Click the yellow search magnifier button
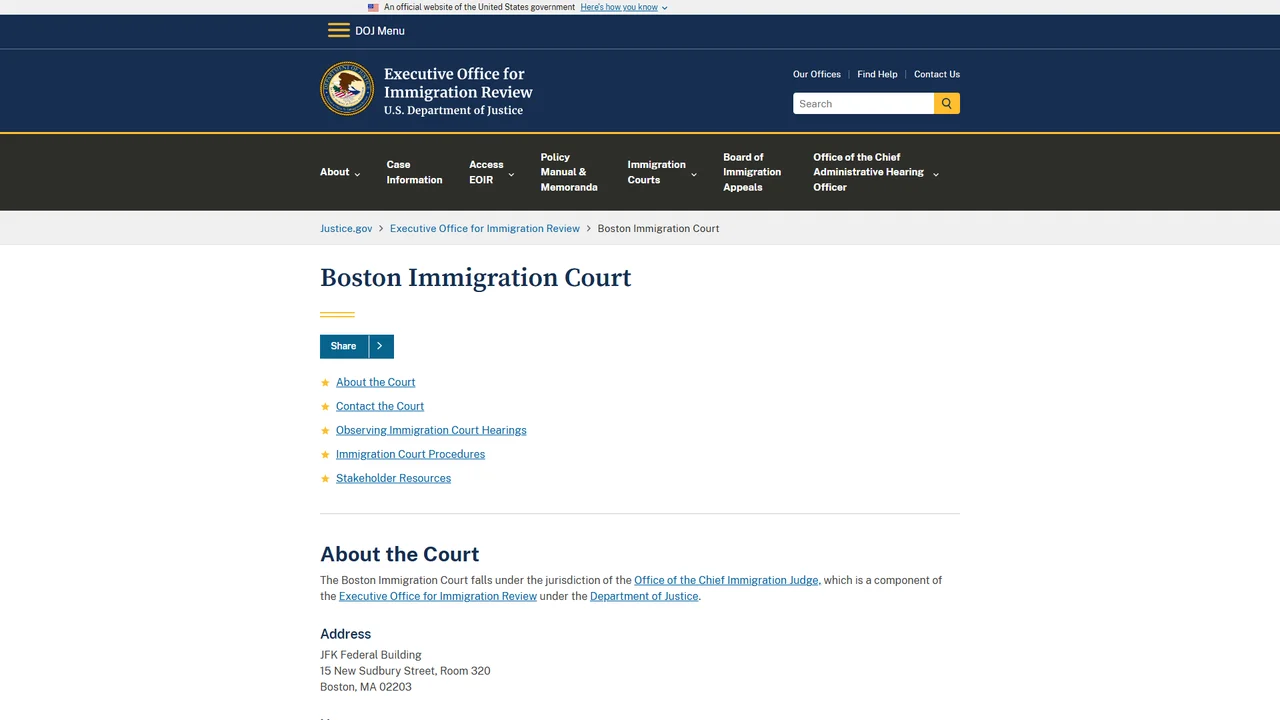Screen dimensions: 1280x720 [x=947, y=103]
